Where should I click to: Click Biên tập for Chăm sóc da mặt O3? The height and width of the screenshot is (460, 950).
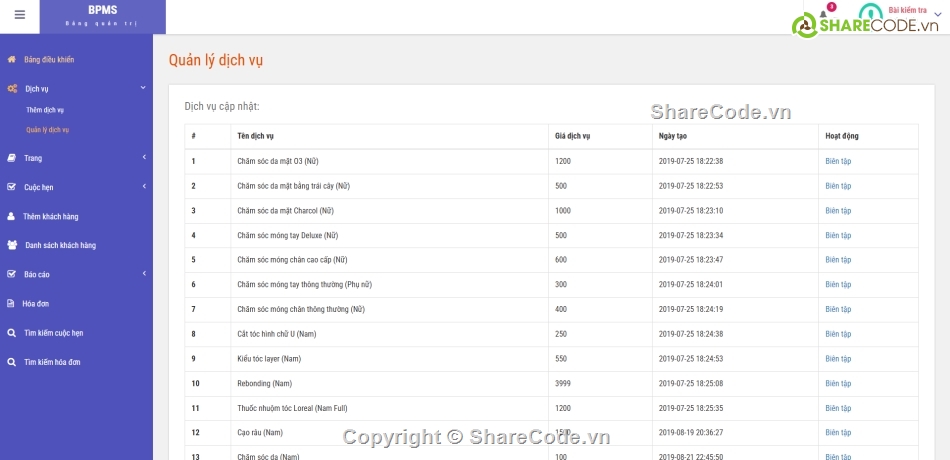(x=838, y=161)
